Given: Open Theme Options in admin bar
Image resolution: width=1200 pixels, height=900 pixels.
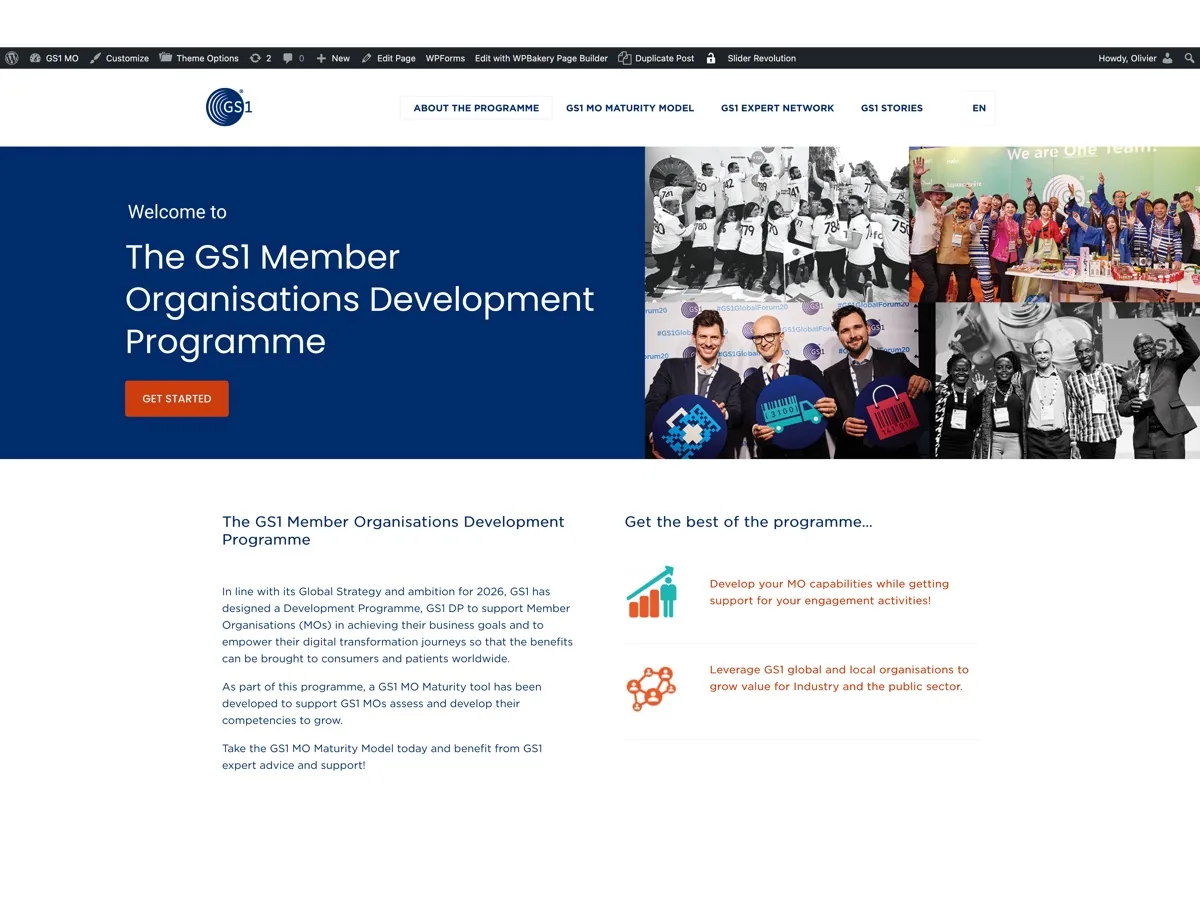Looking at the screenshot, I should point(199,58).
